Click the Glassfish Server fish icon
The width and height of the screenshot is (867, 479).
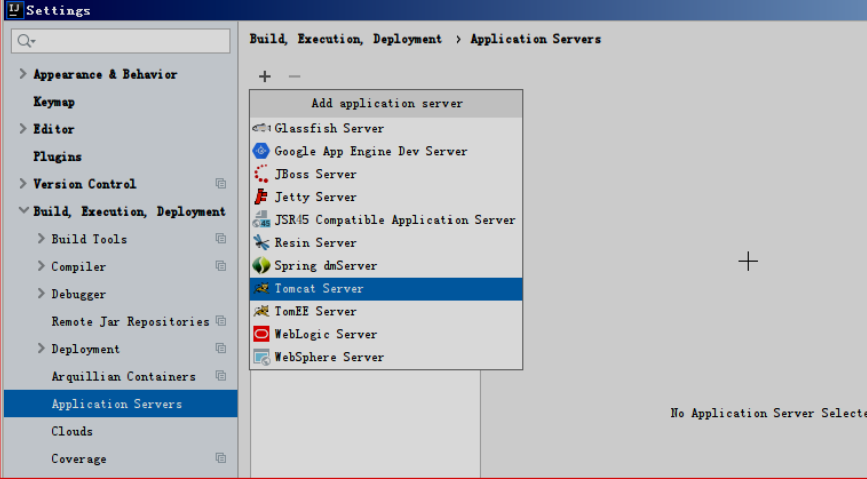[261, 128]
